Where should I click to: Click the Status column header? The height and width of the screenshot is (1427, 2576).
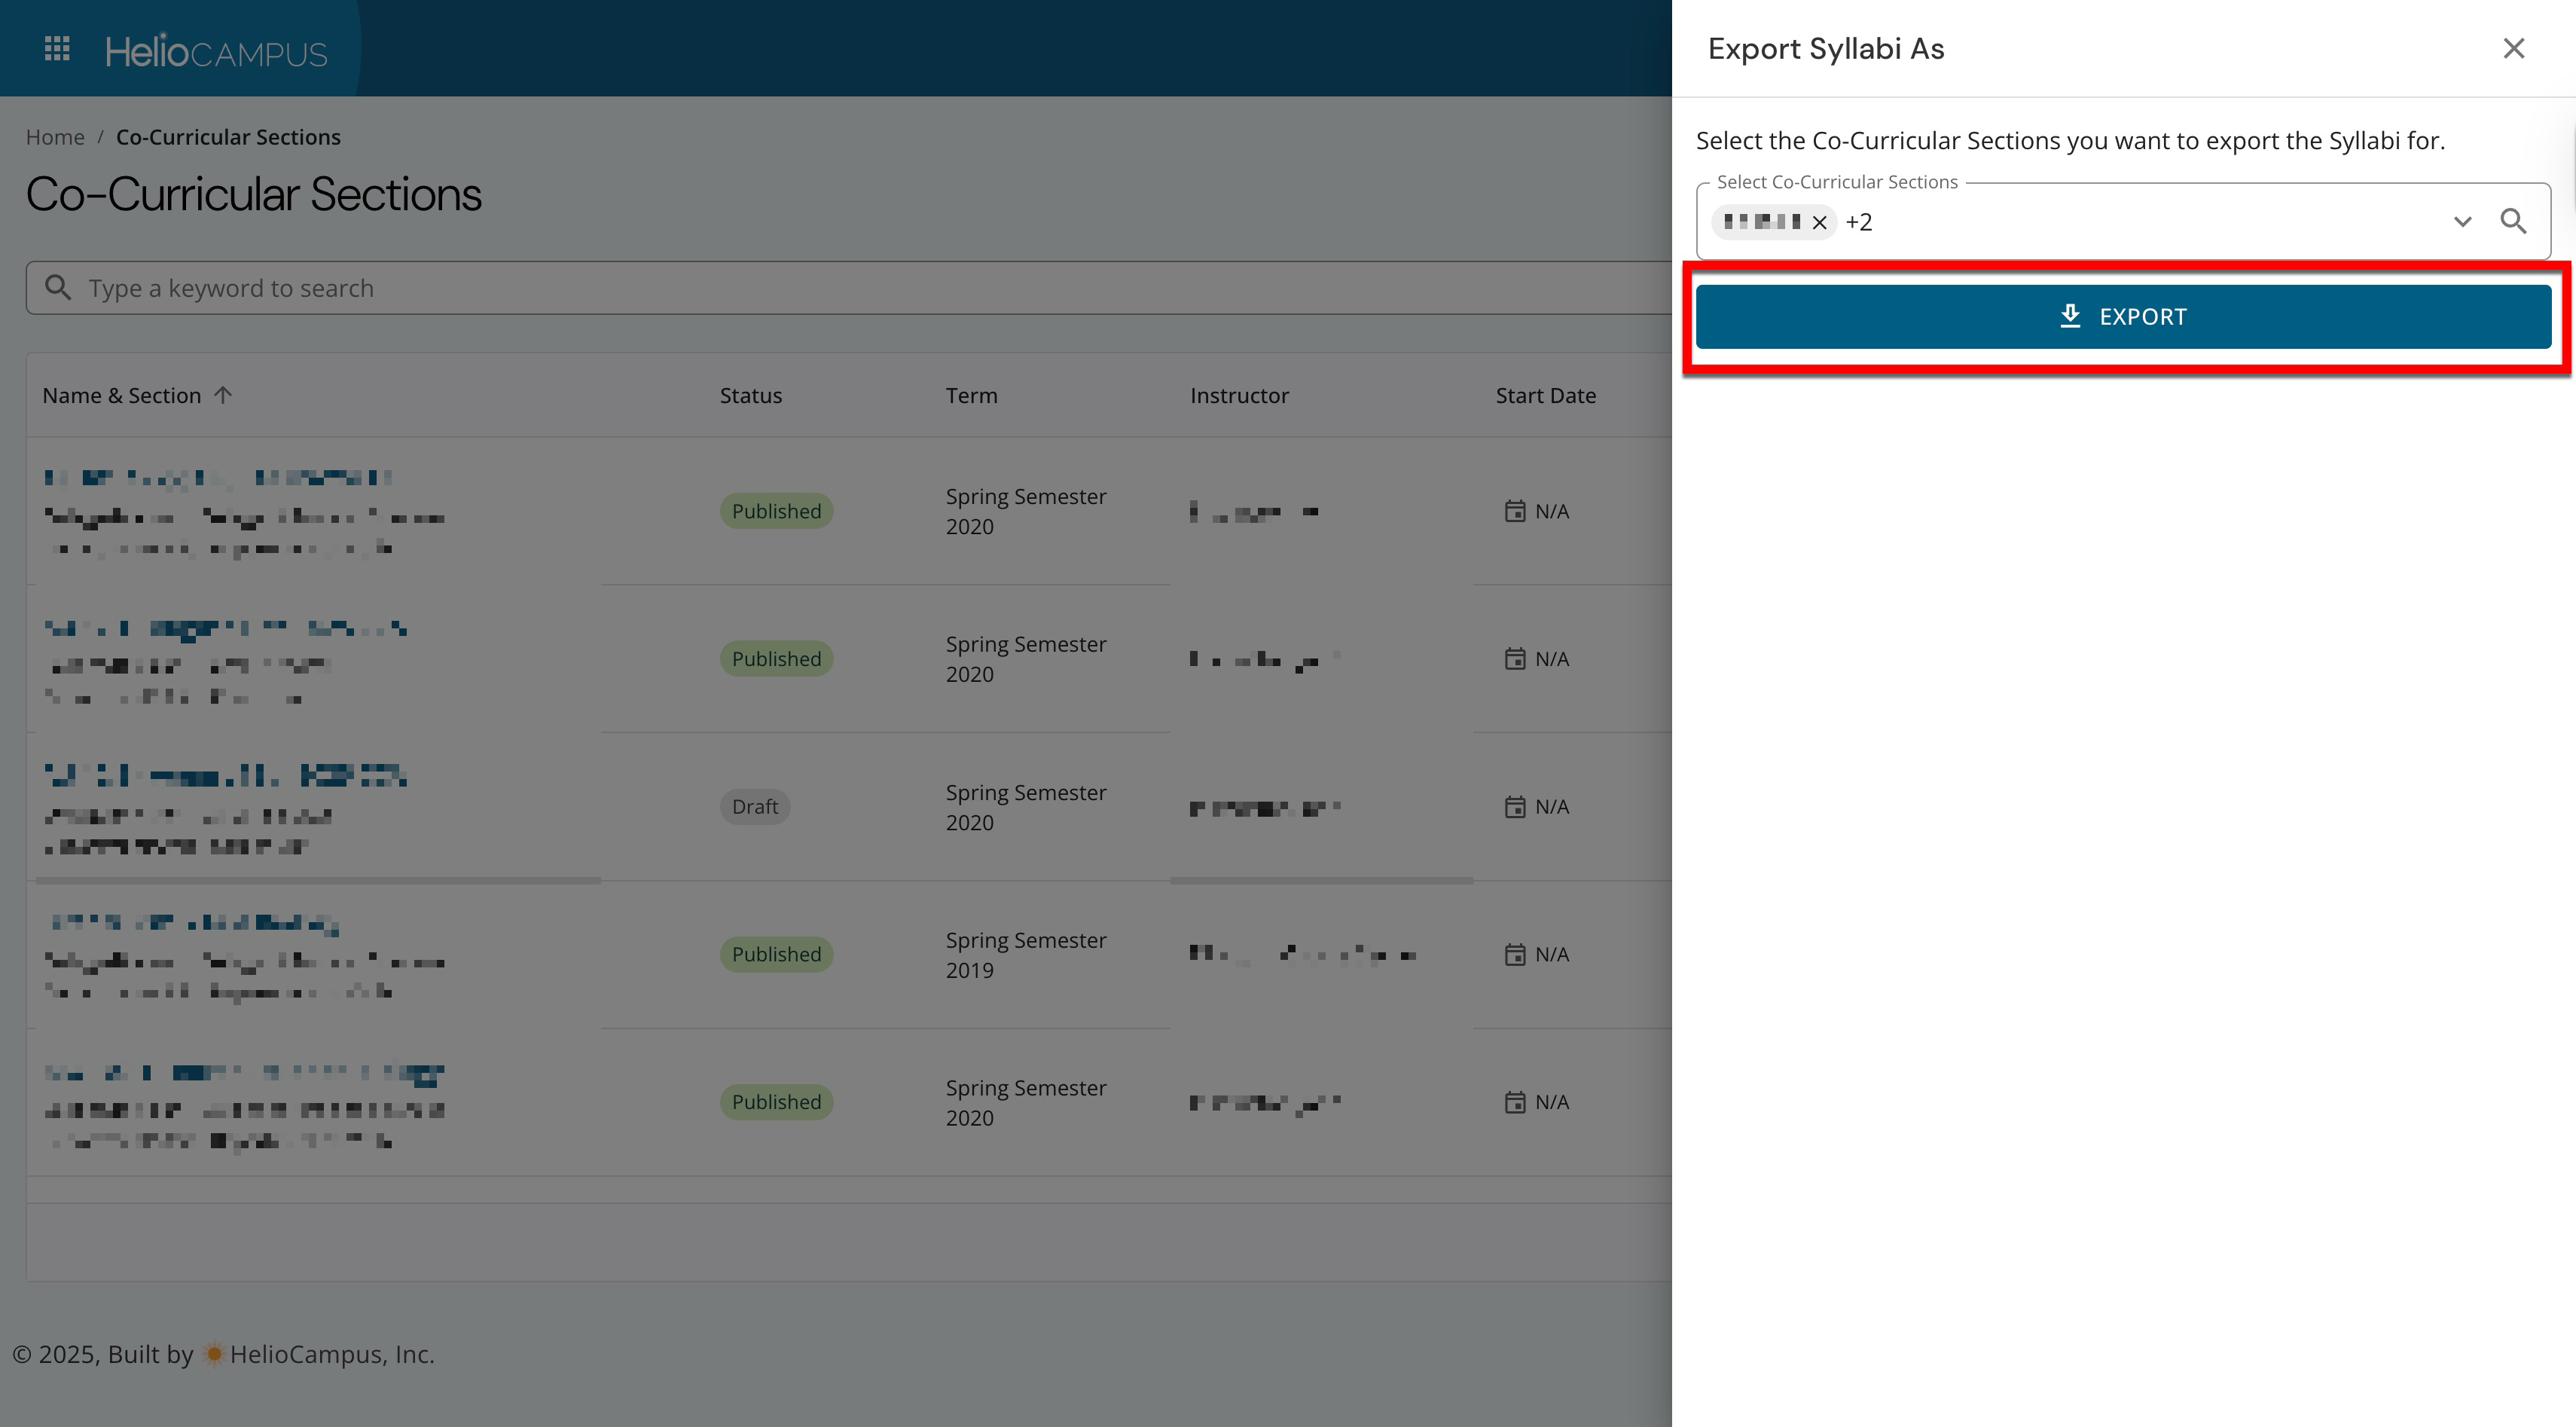[x=750, y=395]
